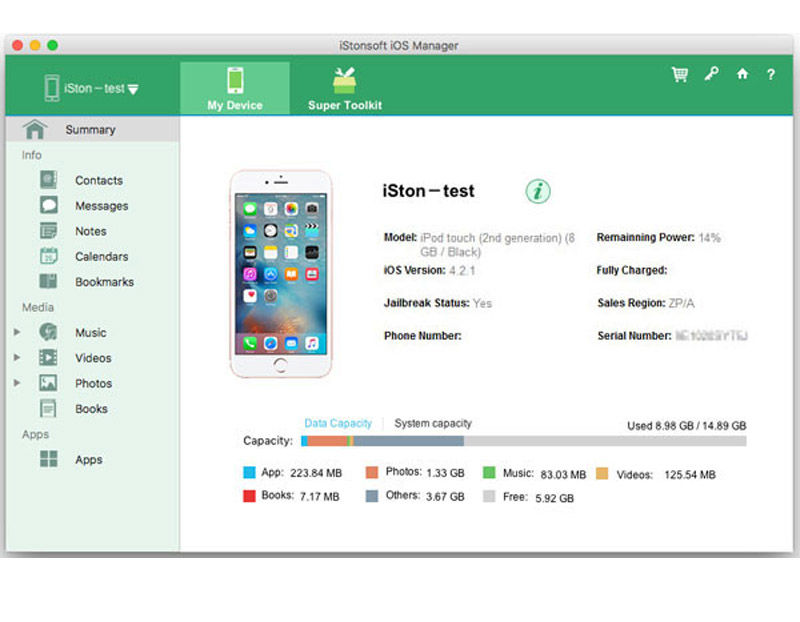Click the Summary house icon
Viewport: 800px width, 622px height.
(x=35, y=129)
